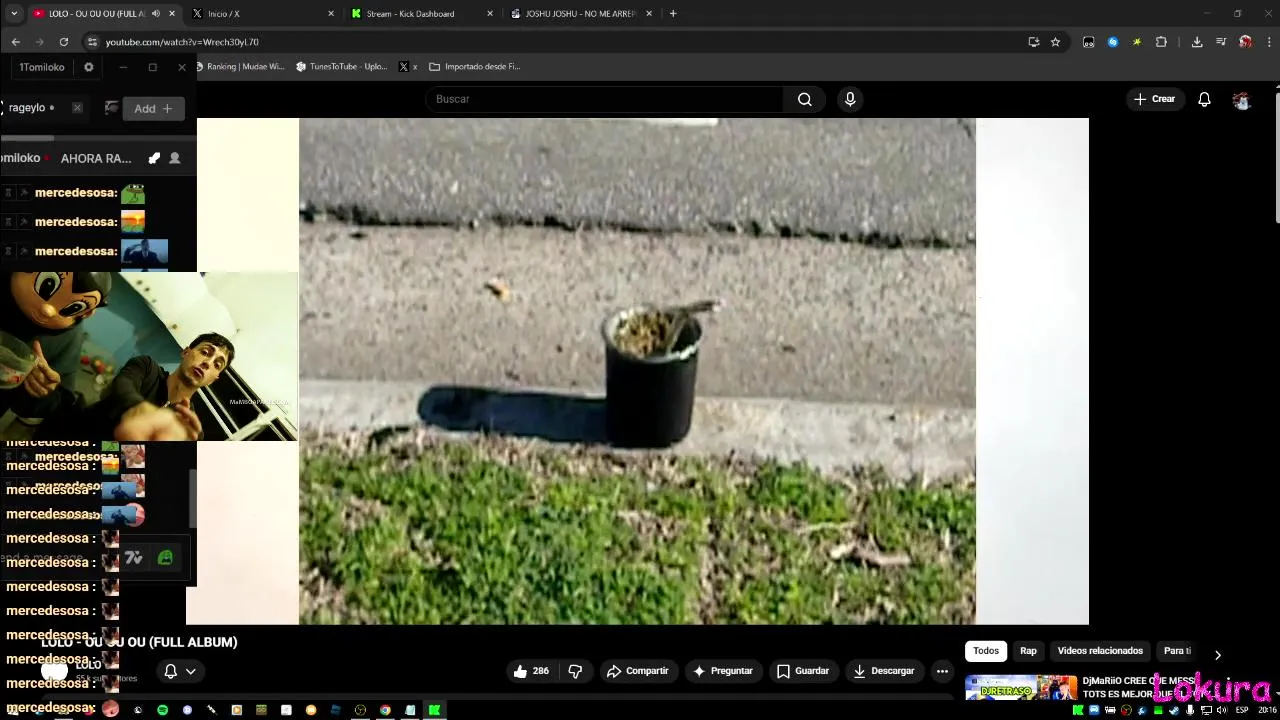Click the taskbar clock showing 20:16
Screen dimensions: 1280x720
1267,710
